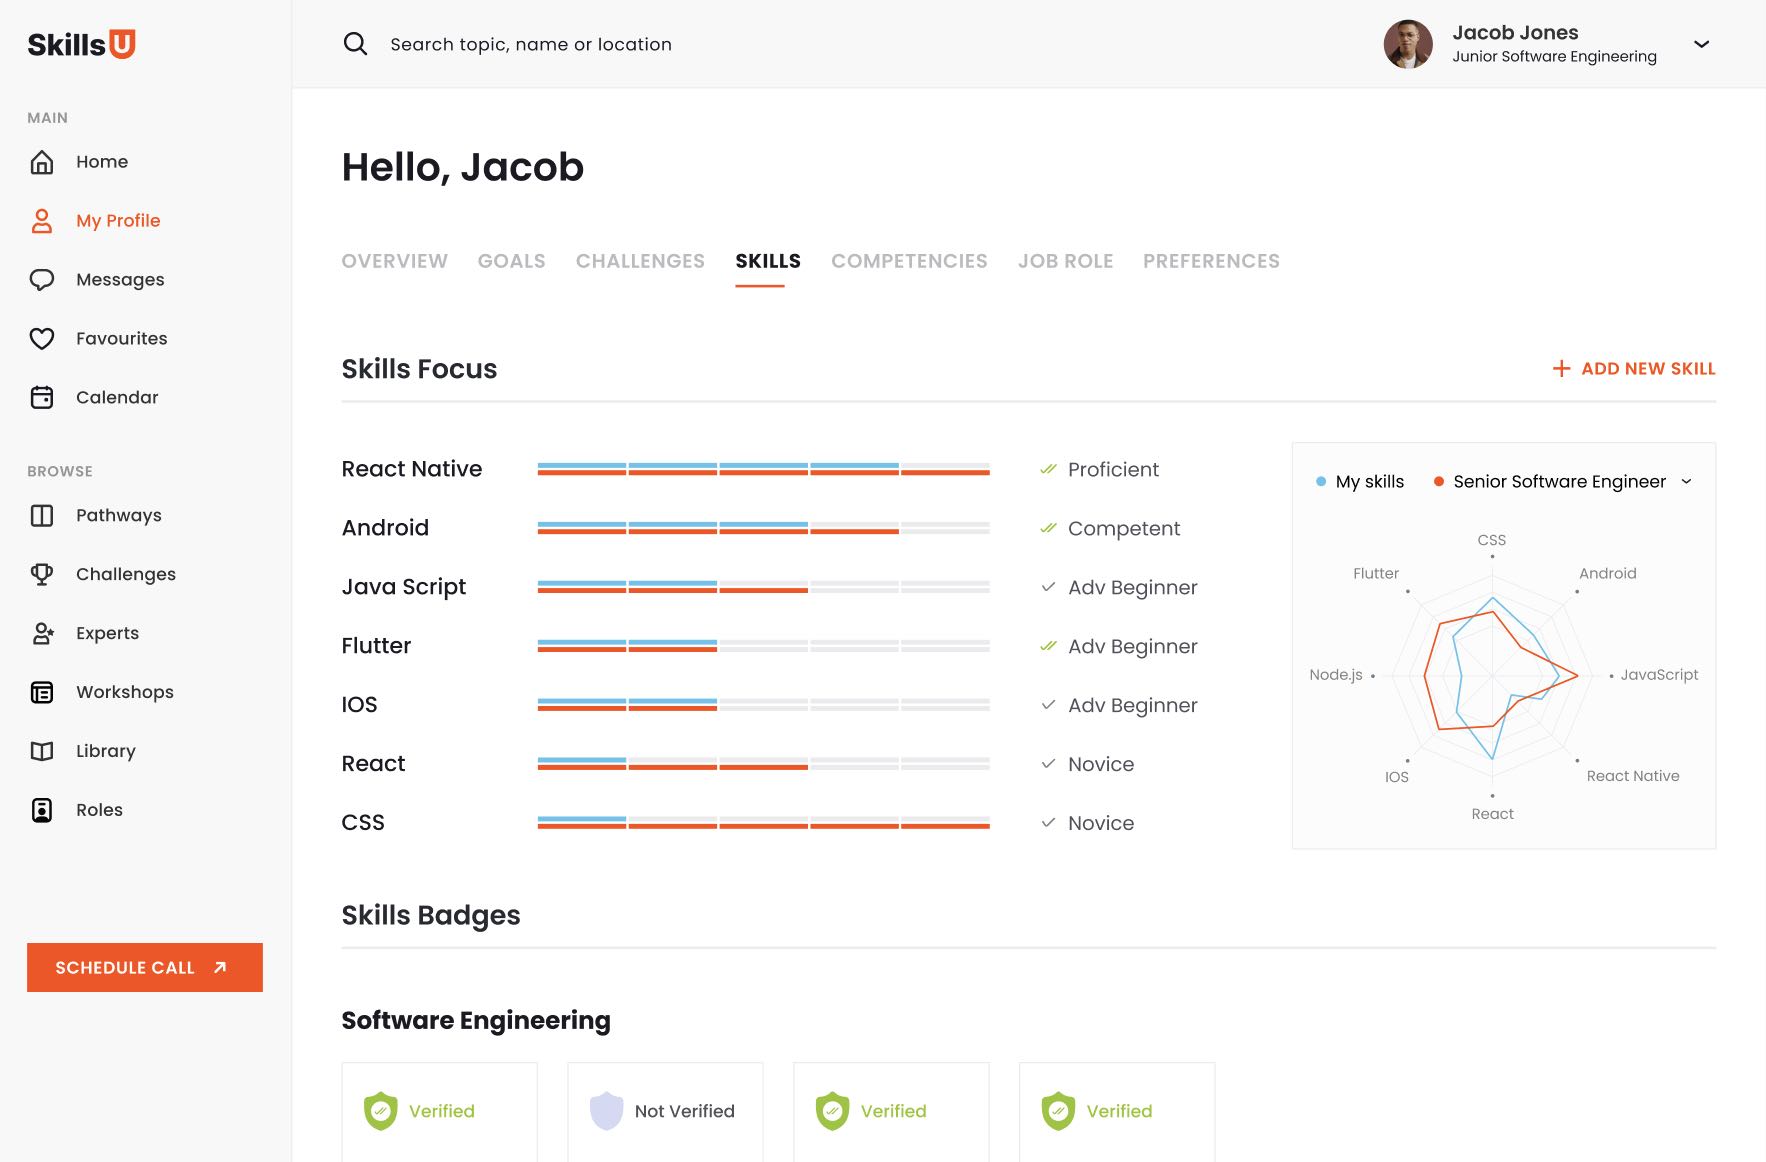Click the Favourites heart icon
The image size is (1766, 1162).
pyautogui.click(x=42, y=339)
